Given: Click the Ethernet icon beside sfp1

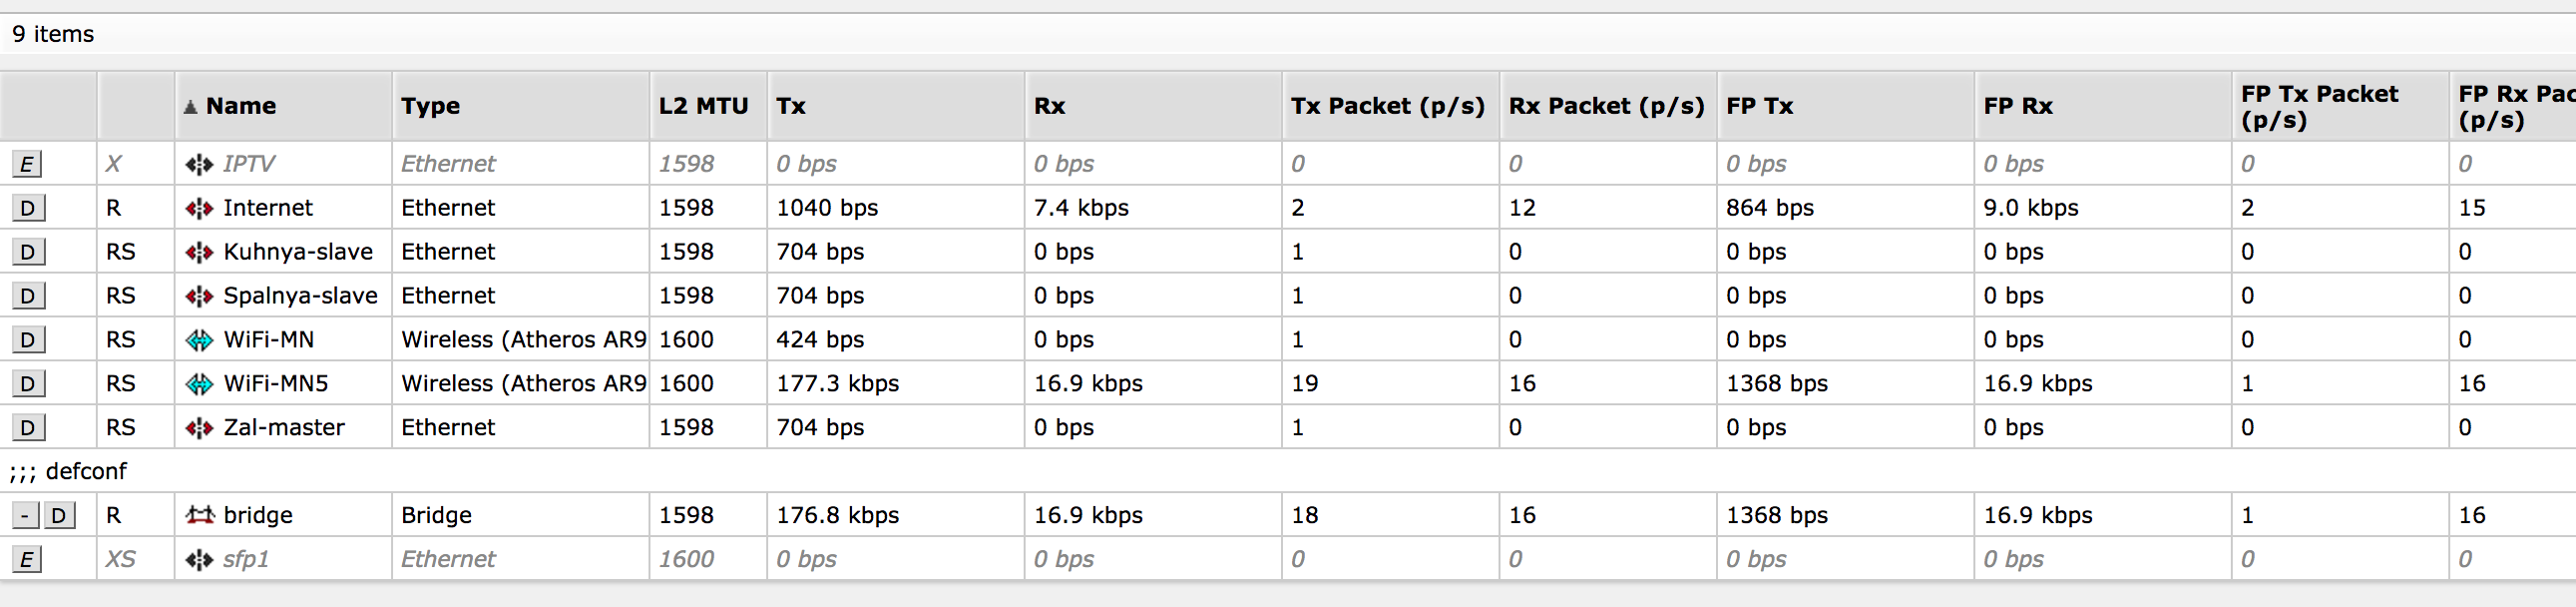Looking at the screenshot, I should tap(199, 558).
